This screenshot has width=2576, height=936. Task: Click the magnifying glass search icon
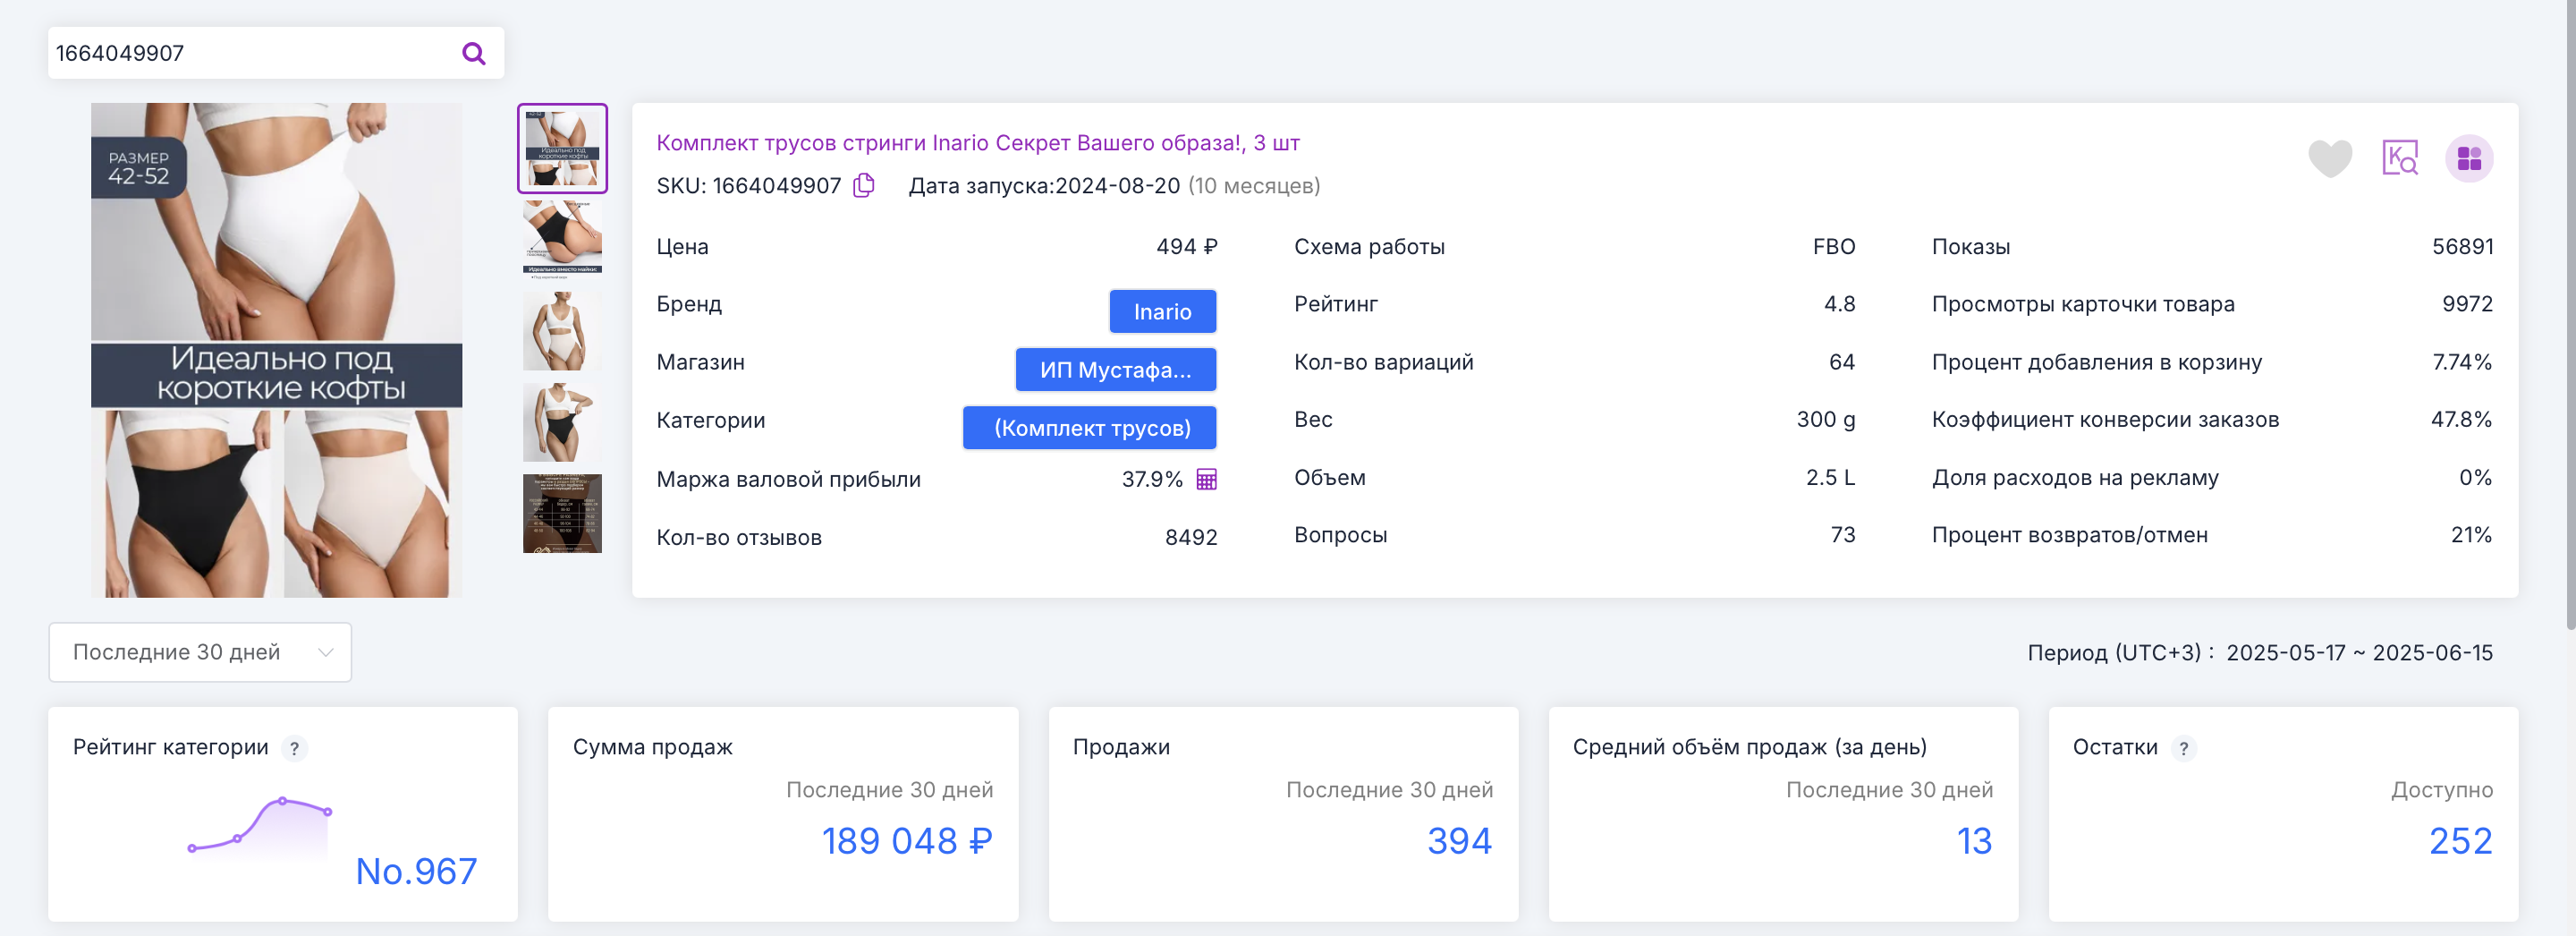click(473, 53)
